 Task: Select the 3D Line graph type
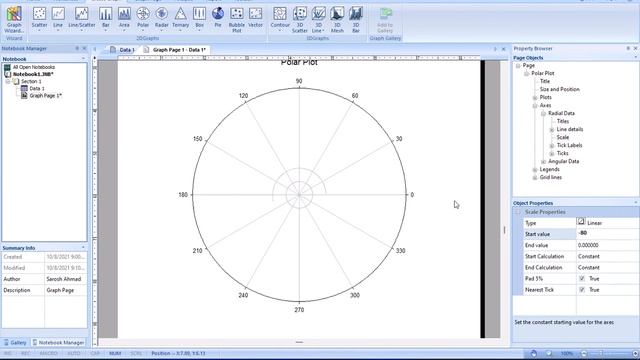318,20
